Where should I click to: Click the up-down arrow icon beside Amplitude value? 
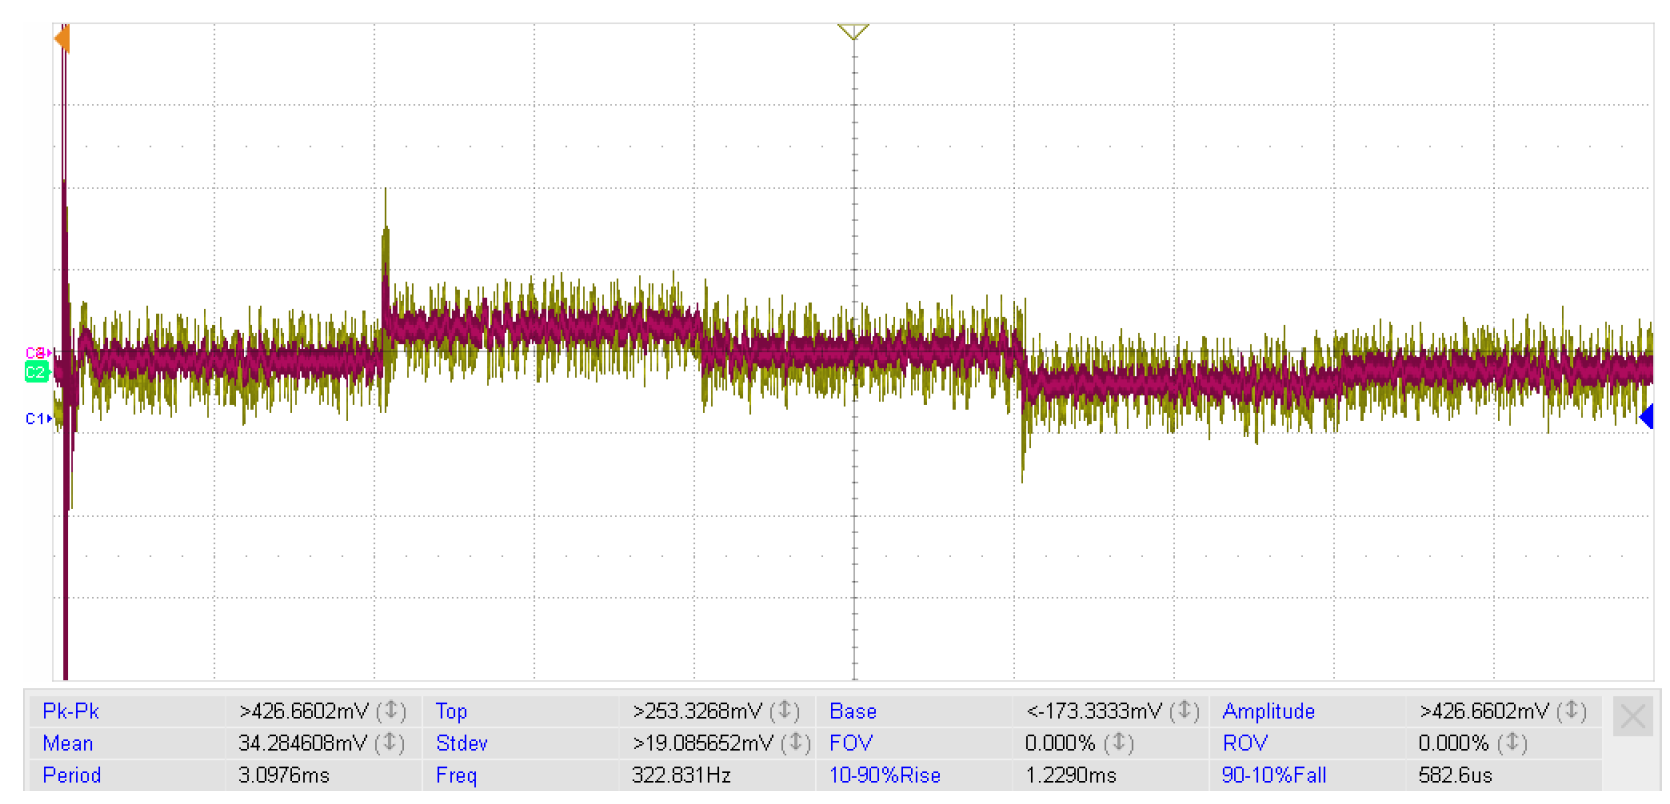[1571, 711]
